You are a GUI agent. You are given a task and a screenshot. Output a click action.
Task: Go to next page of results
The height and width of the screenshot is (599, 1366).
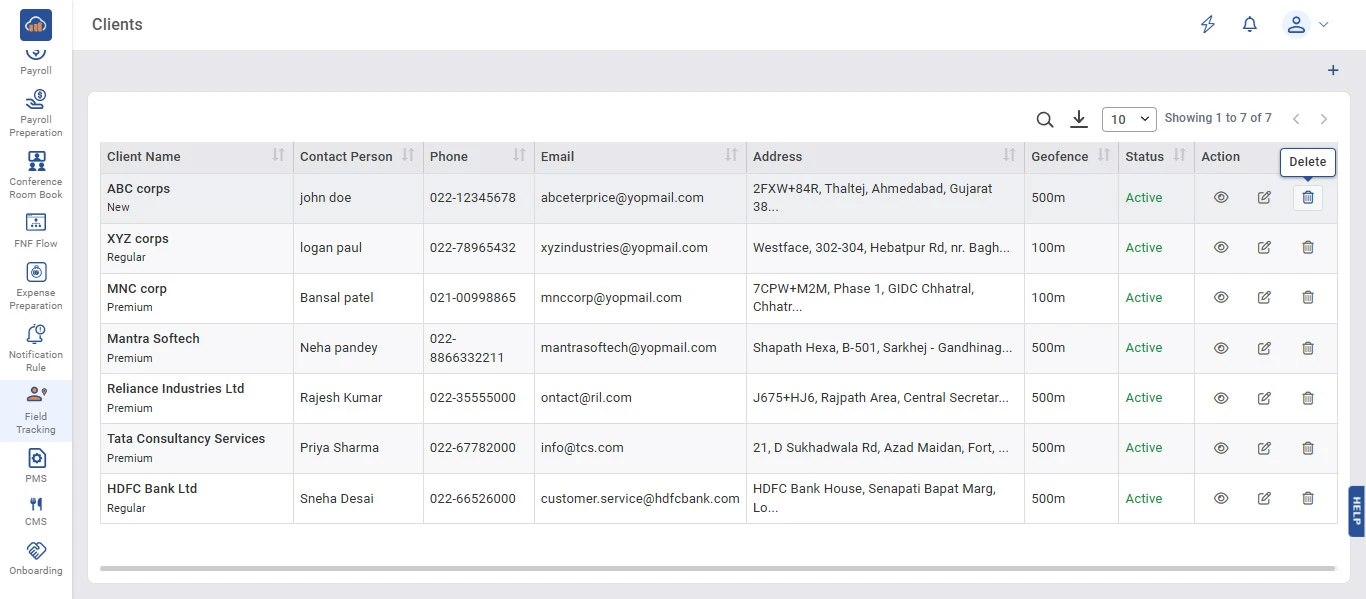point(1324,120)
